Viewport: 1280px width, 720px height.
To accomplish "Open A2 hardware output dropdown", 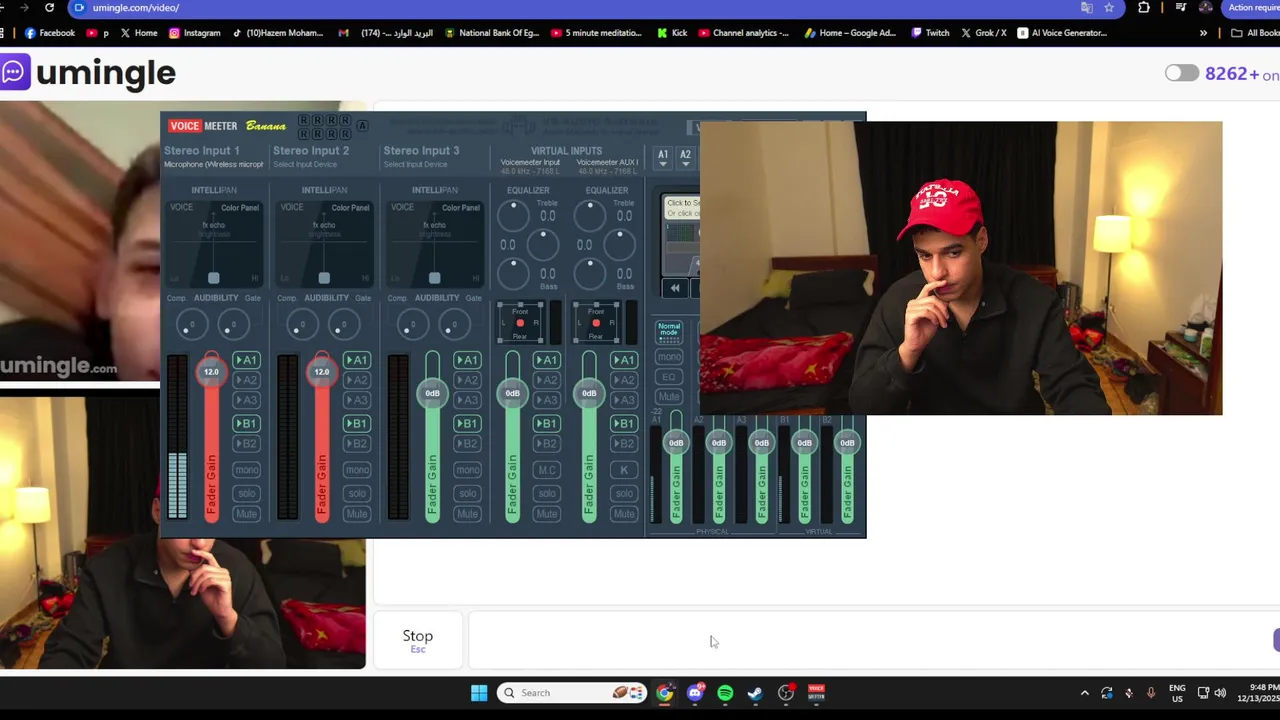I will (685, 157).
